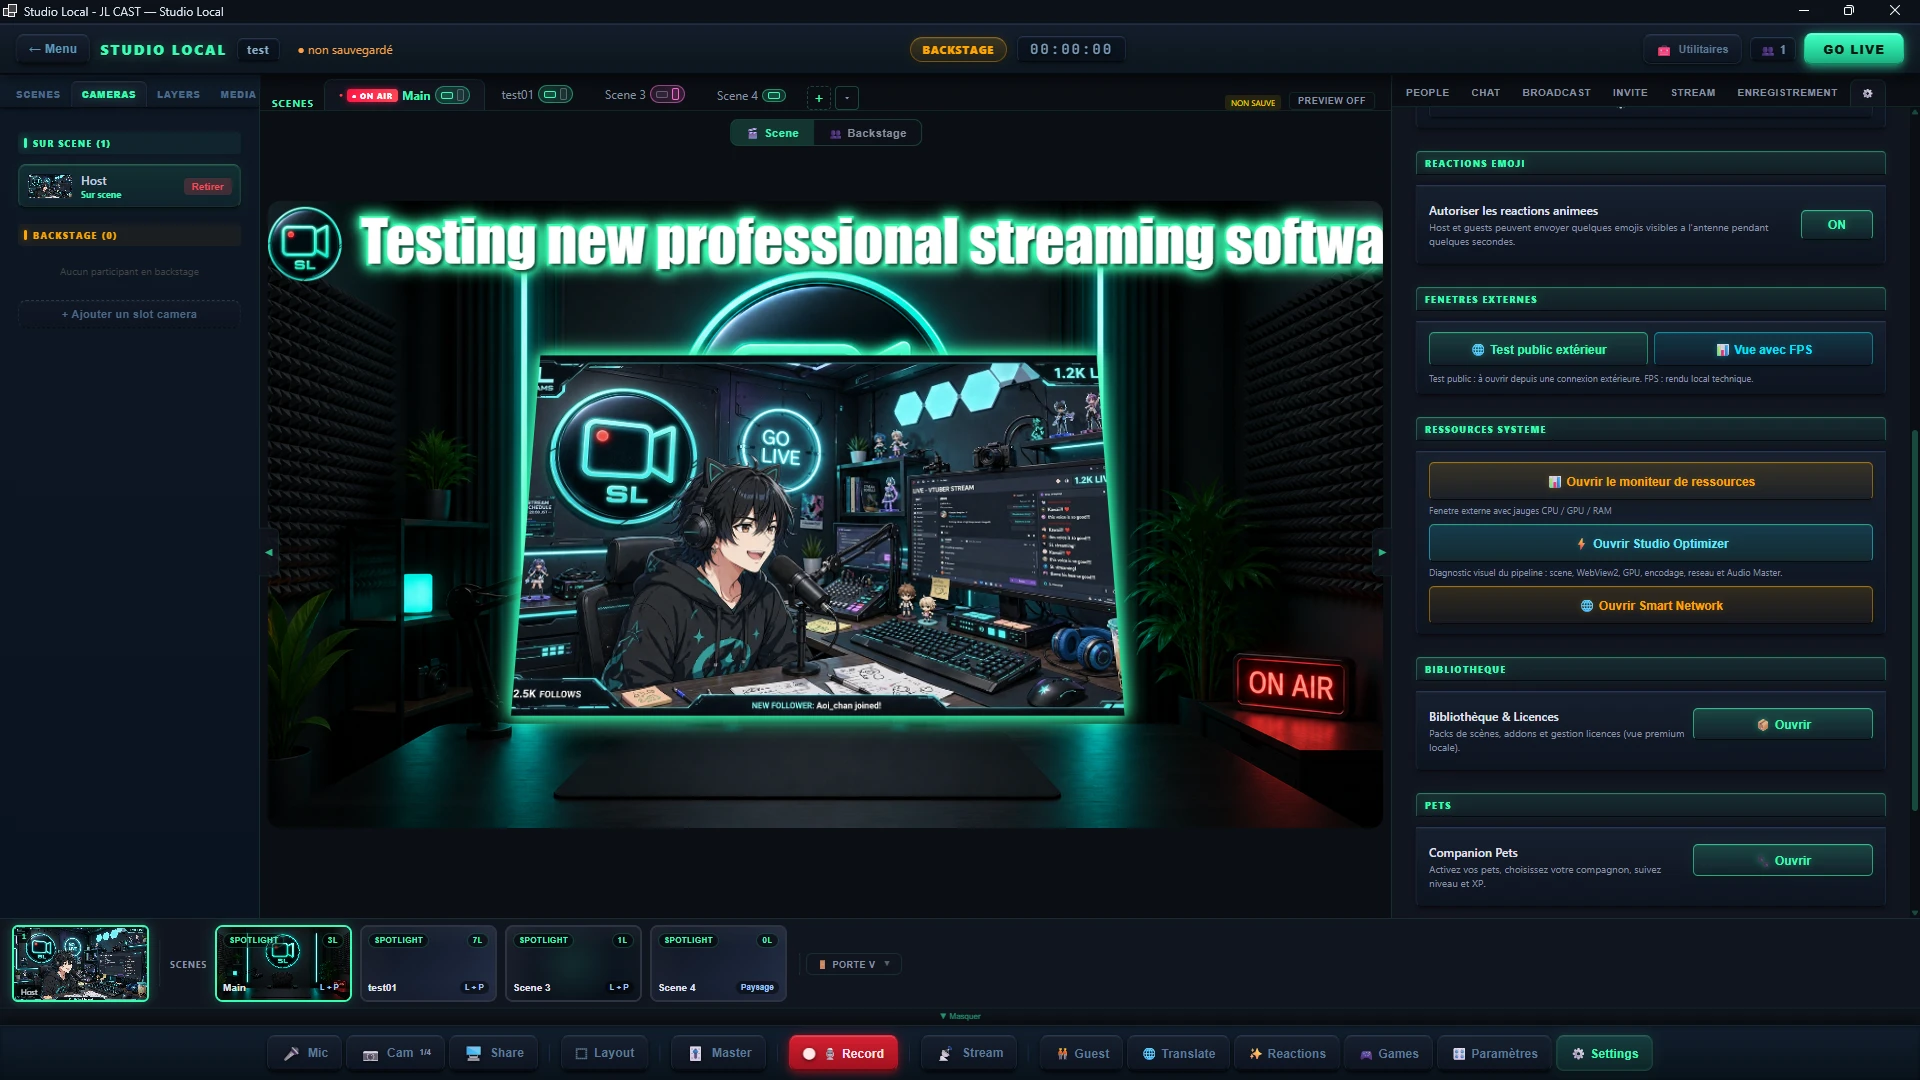
Task: Click Vue avec FPS button
Action: click(x=1763, y=350)
